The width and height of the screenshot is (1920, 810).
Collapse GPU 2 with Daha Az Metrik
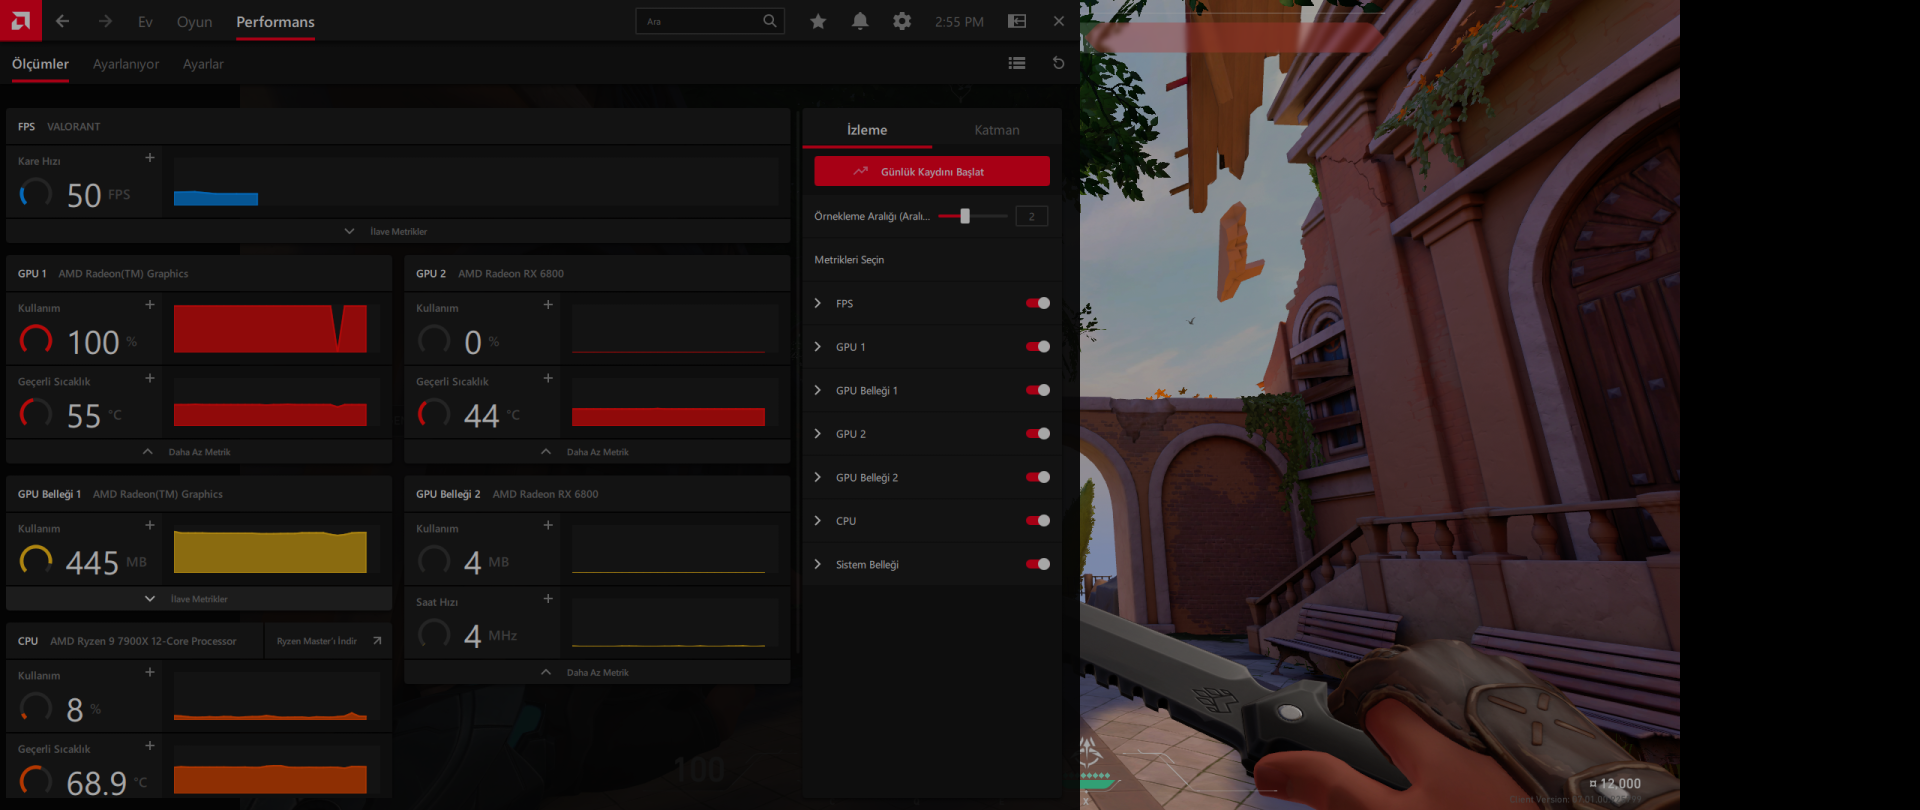597,452
